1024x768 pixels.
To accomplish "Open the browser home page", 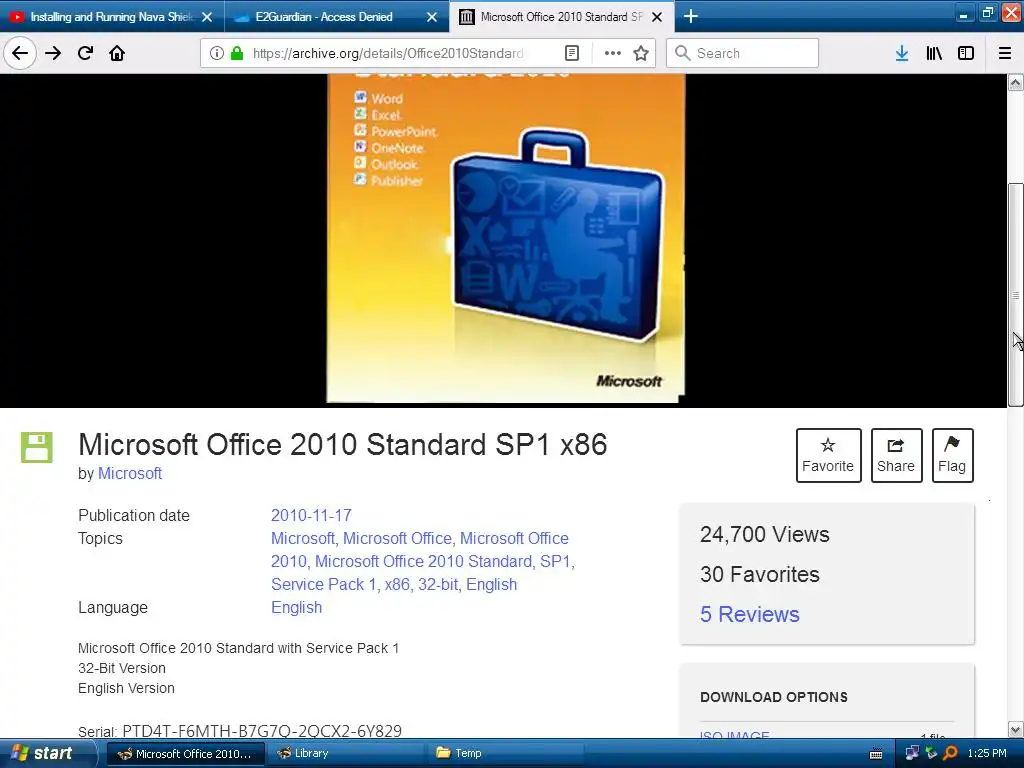I will coord(117,53).
